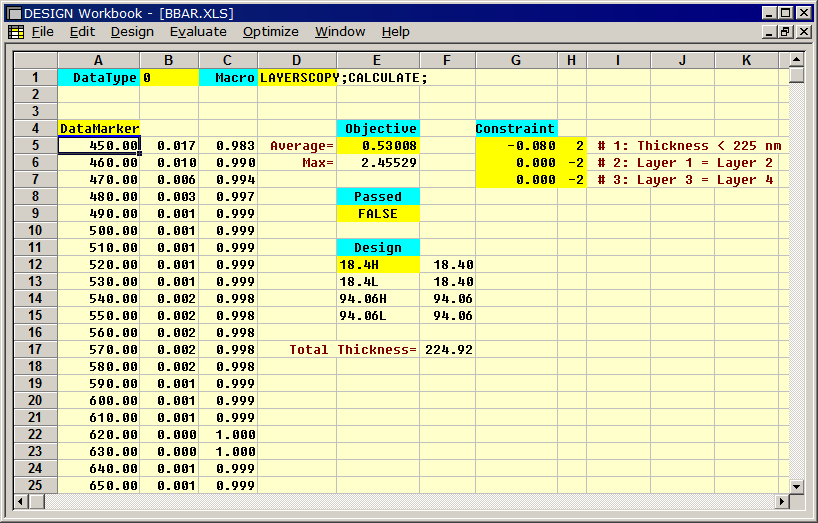The image size is (818, 523).
Task: Open the Design menu
Action: (x=132, y=32)
